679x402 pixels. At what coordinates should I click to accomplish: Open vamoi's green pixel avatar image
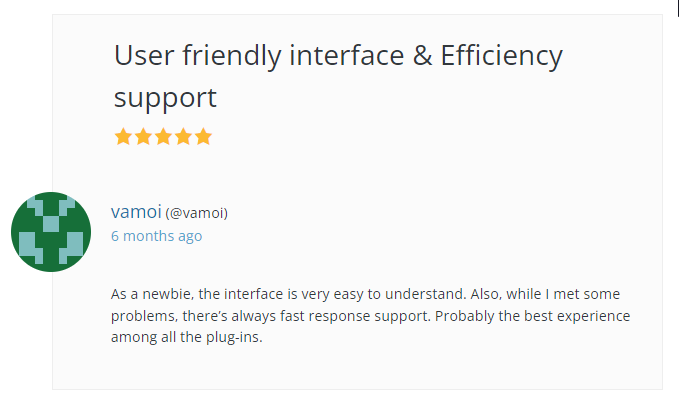(51, 232)
